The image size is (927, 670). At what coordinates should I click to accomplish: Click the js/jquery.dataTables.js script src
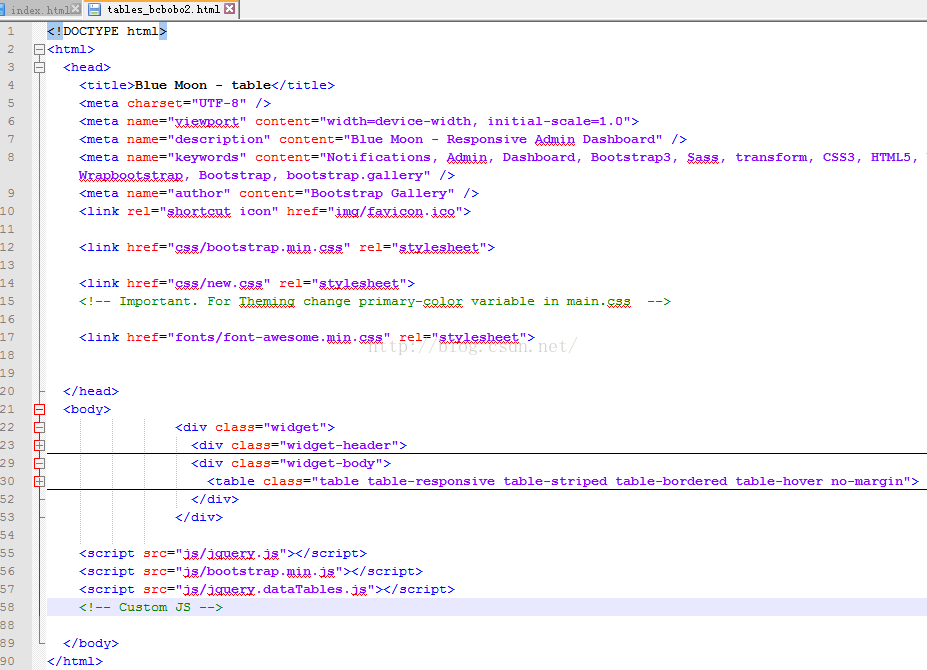point(275,590)
